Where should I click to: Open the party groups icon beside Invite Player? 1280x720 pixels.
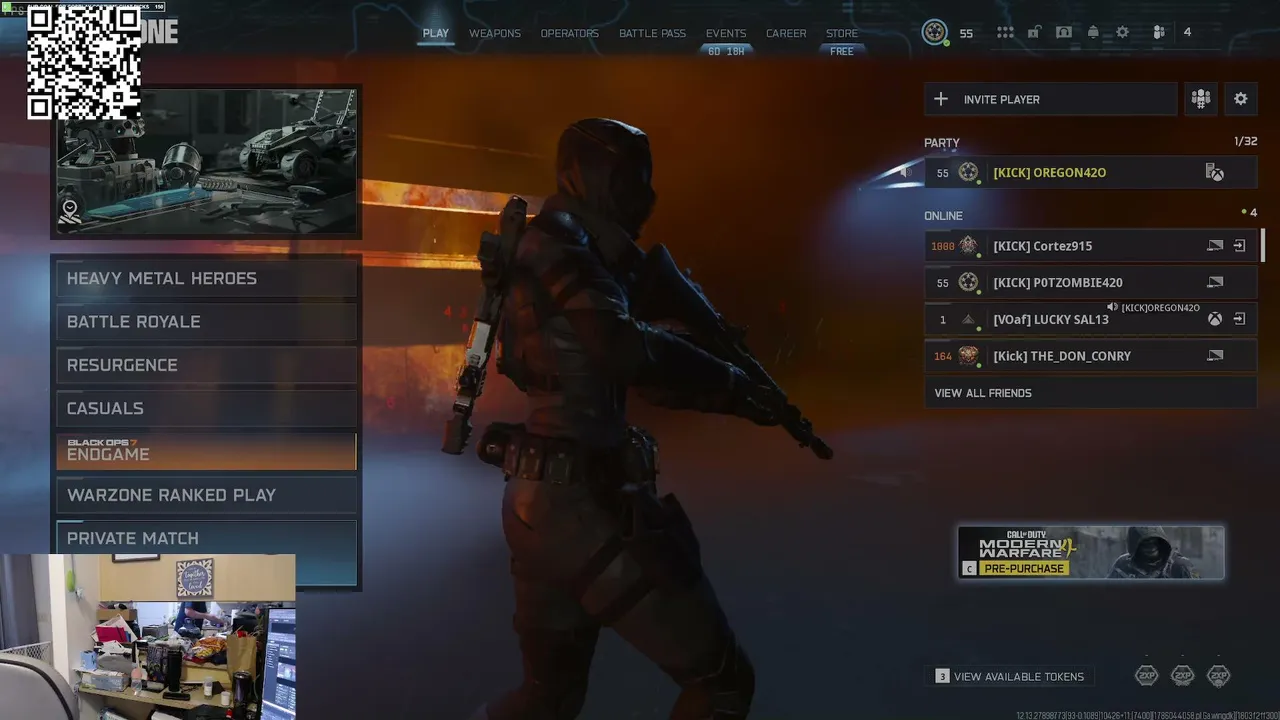[1201, 99]
